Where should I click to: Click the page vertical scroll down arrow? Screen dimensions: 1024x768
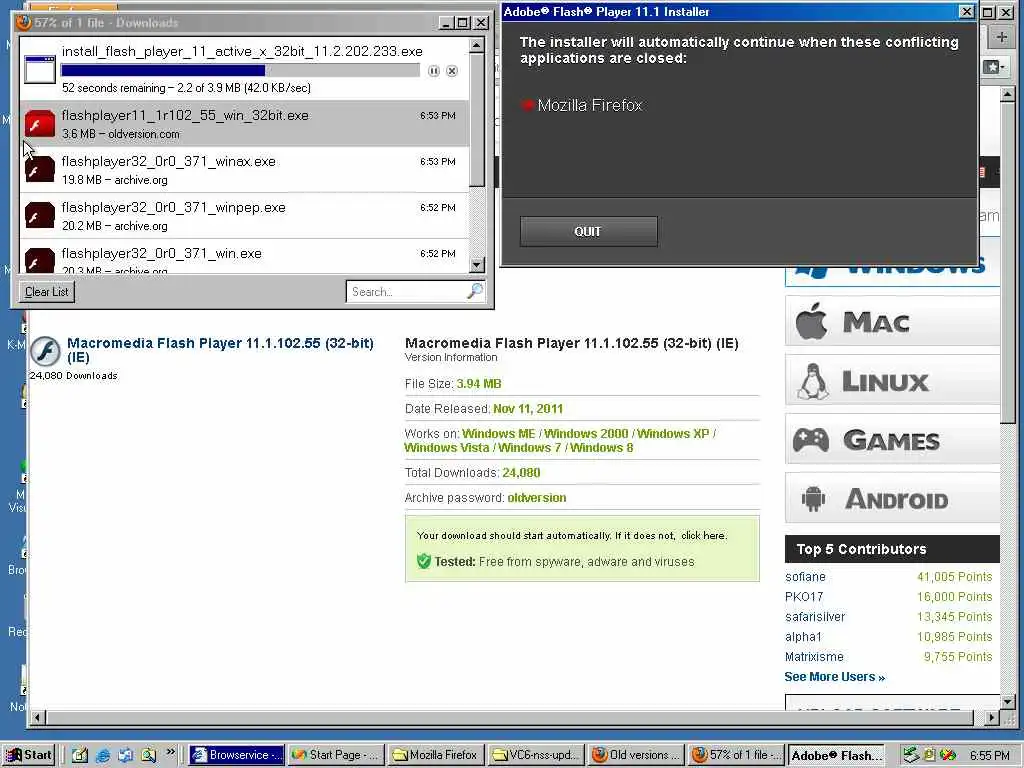tap(1007, 702)
